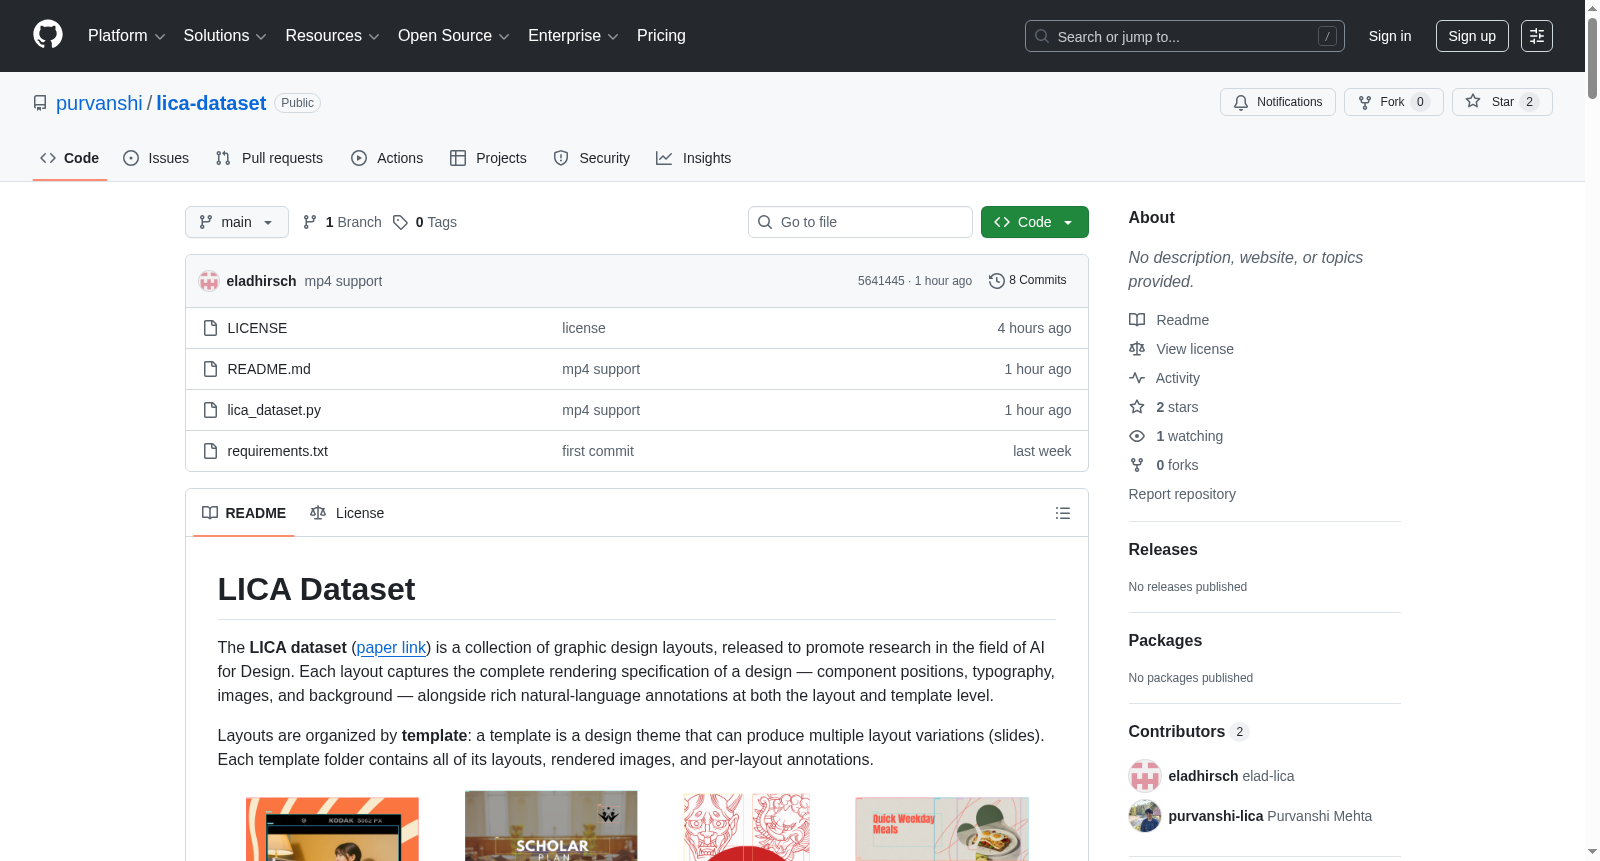Click the GitHub logo icon

48,35
